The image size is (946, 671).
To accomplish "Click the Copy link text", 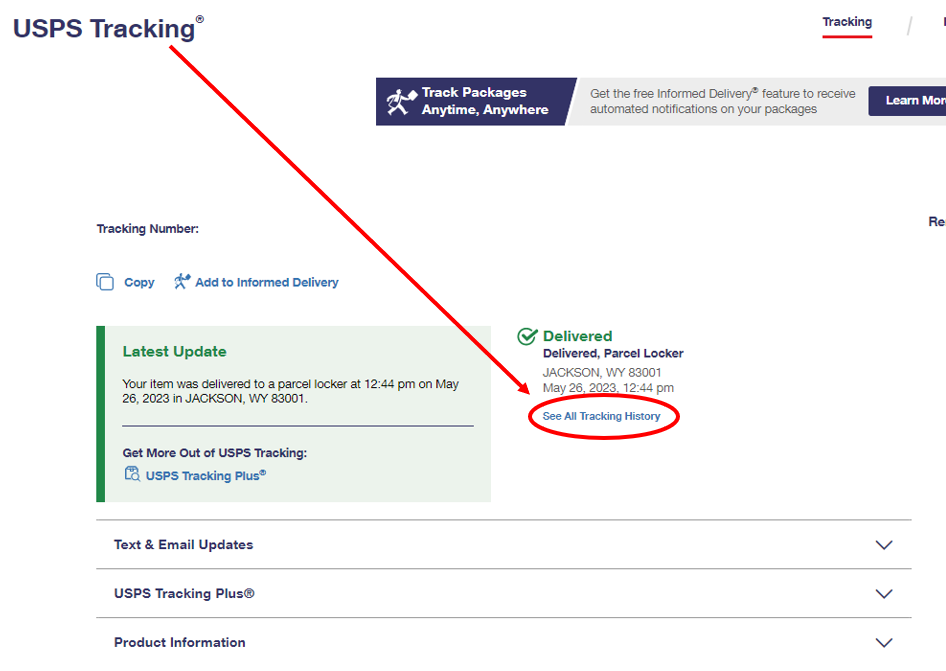I will point(139,282).
